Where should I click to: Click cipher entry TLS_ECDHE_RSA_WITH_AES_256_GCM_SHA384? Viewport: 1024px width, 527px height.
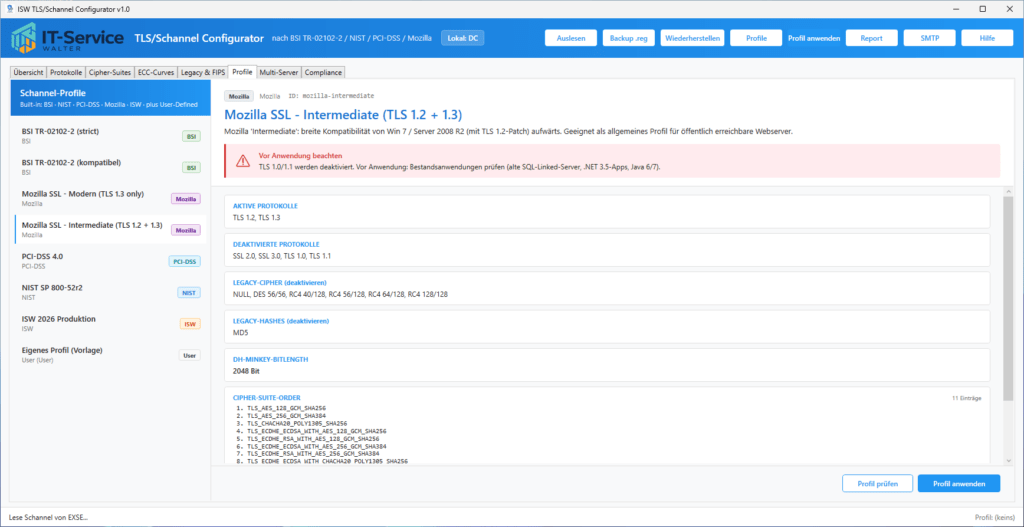(314, 453)
